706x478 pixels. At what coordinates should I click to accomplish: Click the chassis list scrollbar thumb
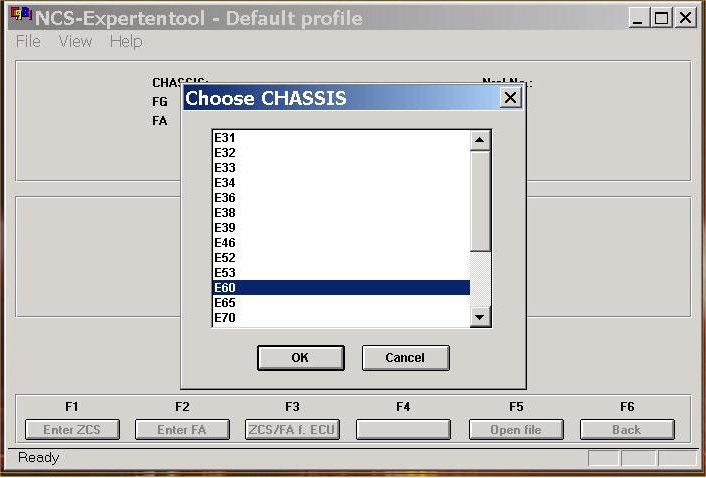click(x=480, y=200)
